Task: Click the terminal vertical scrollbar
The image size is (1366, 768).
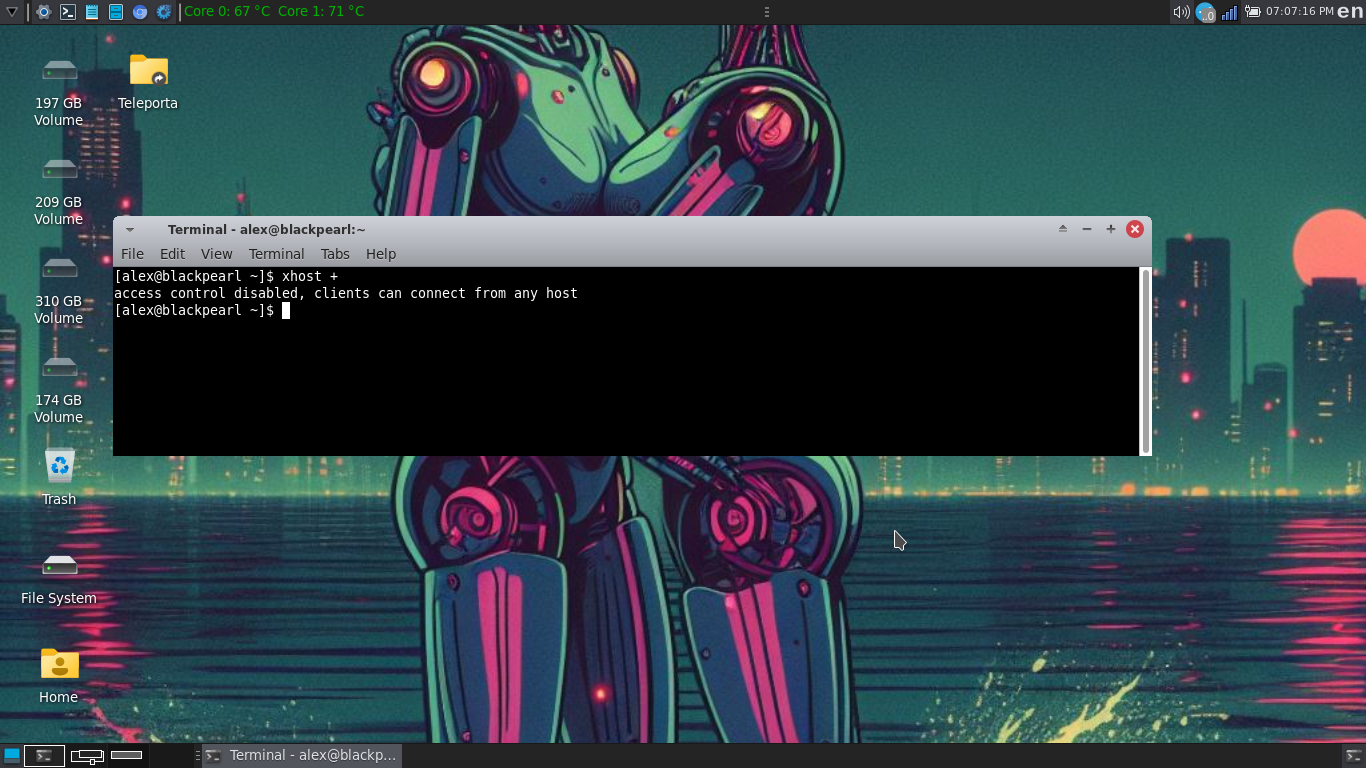Action: (x=1145, y=360)
